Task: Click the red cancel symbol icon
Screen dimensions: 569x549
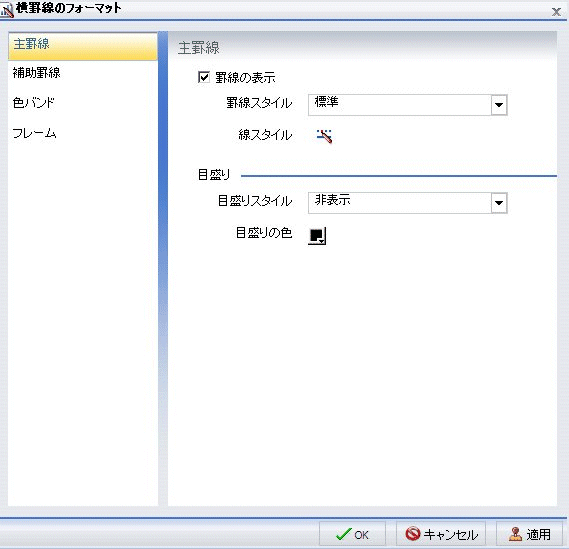Action: tap(413, 534)
